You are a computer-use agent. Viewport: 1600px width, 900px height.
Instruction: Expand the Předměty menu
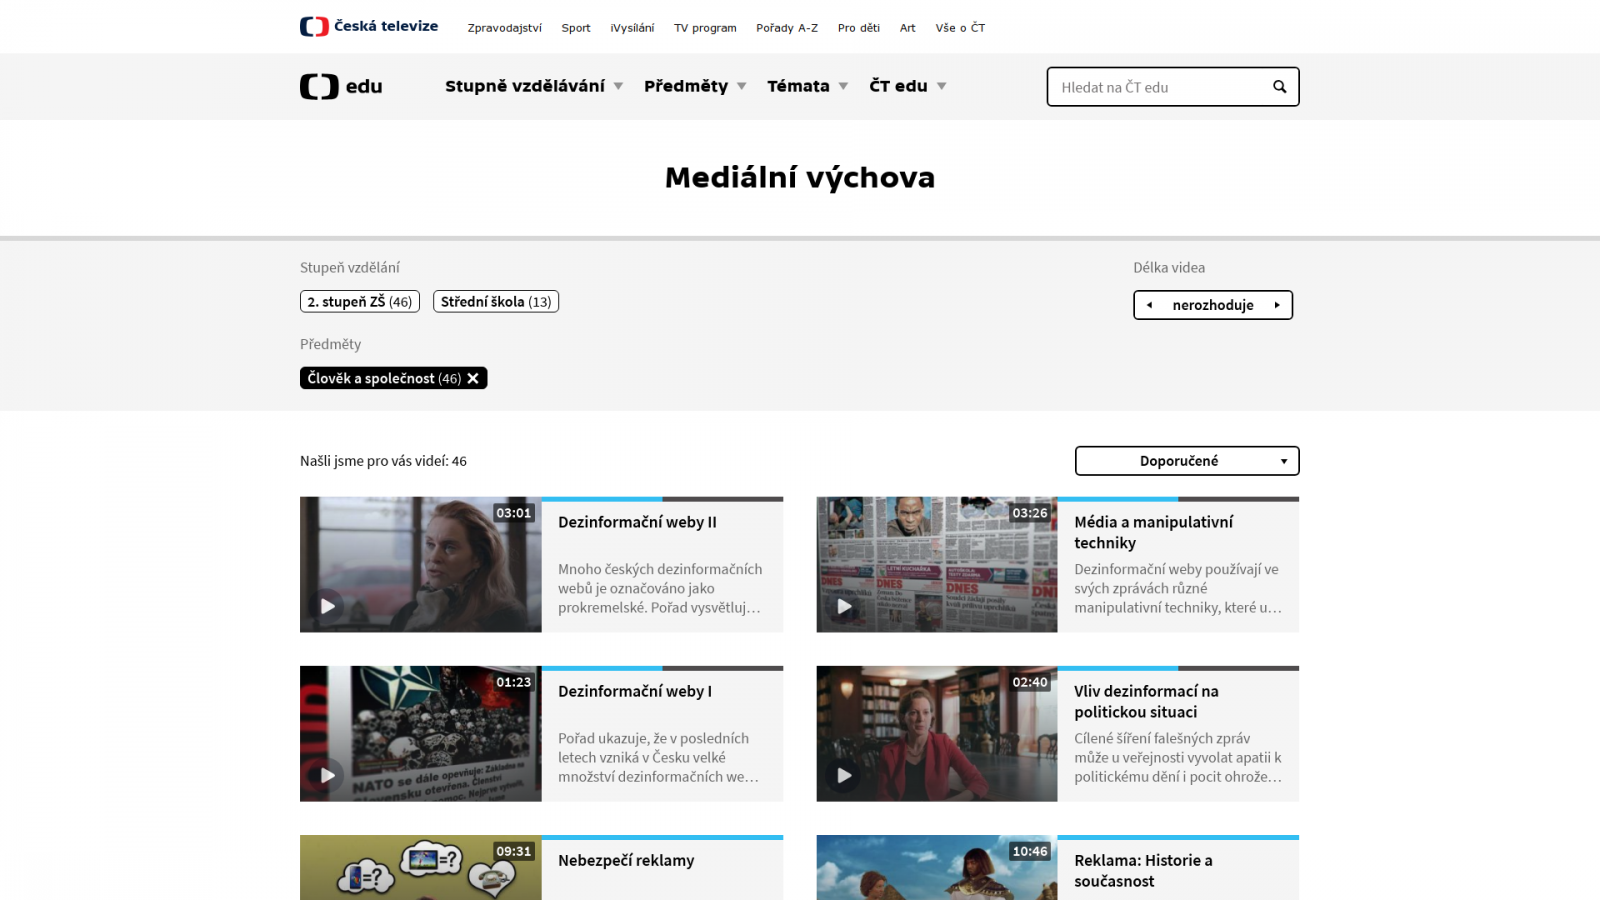point(695,86)
